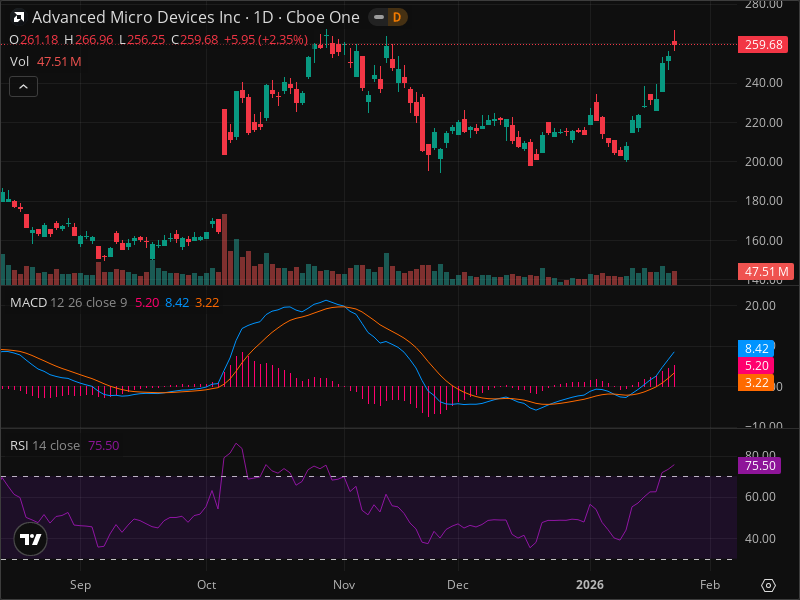800x600 pixels.
Task: Click the L256.25 low value in legend
Action: click(x=142, y=40)
